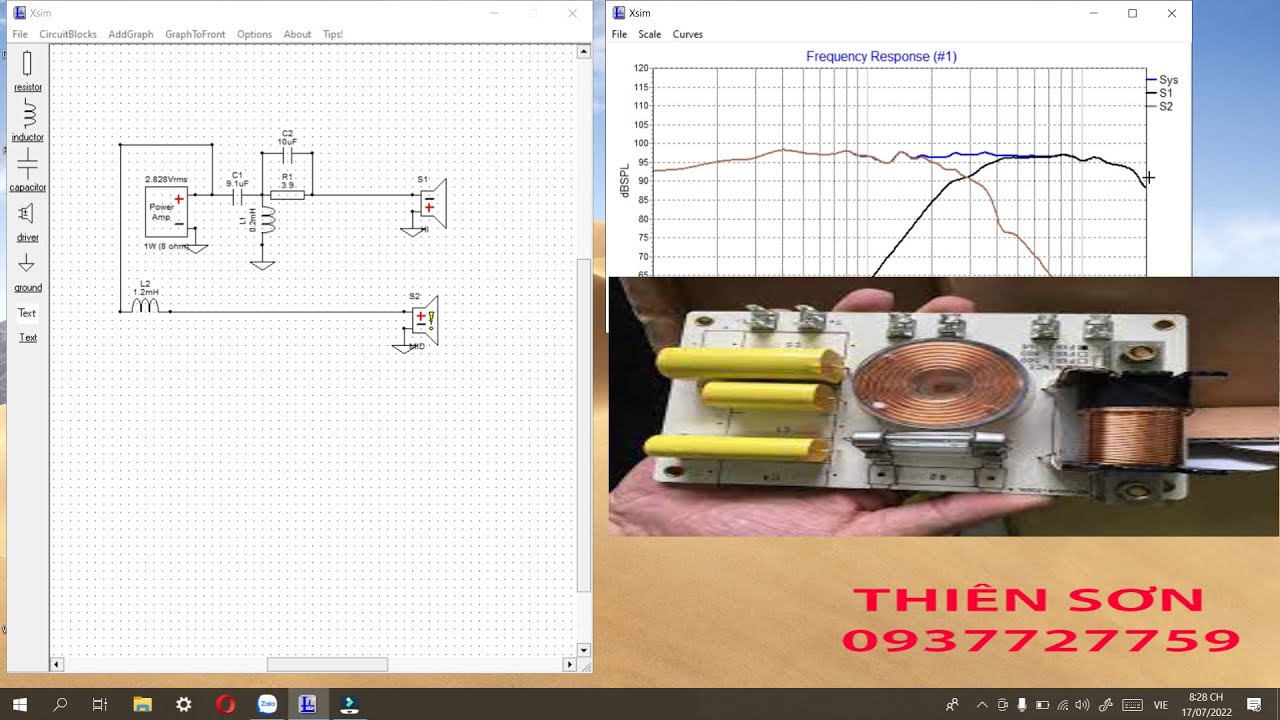This screenshot has height=720, width=1280.
Task: Open the notification action center
Action: tap(1254, 705)
